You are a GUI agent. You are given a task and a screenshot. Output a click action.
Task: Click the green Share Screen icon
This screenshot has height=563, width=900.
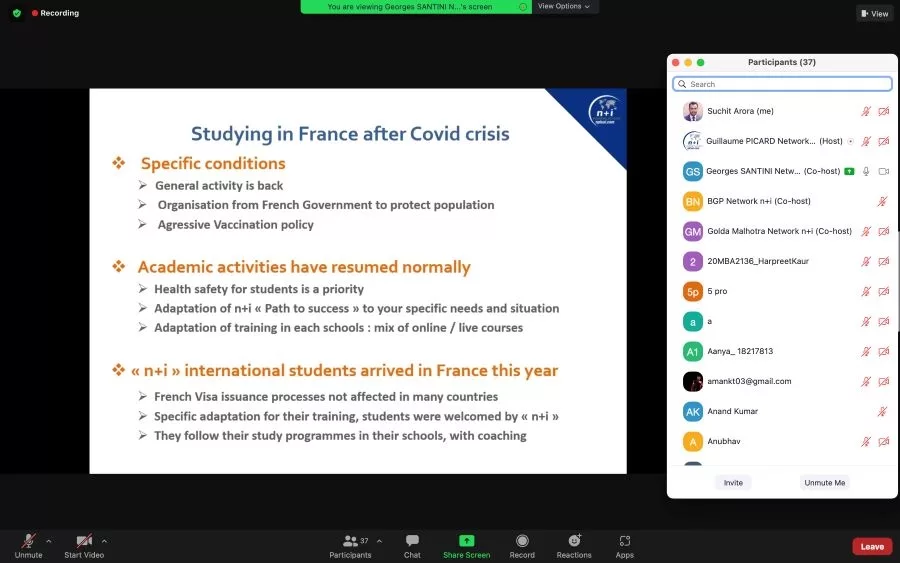(x=467, y=541)
